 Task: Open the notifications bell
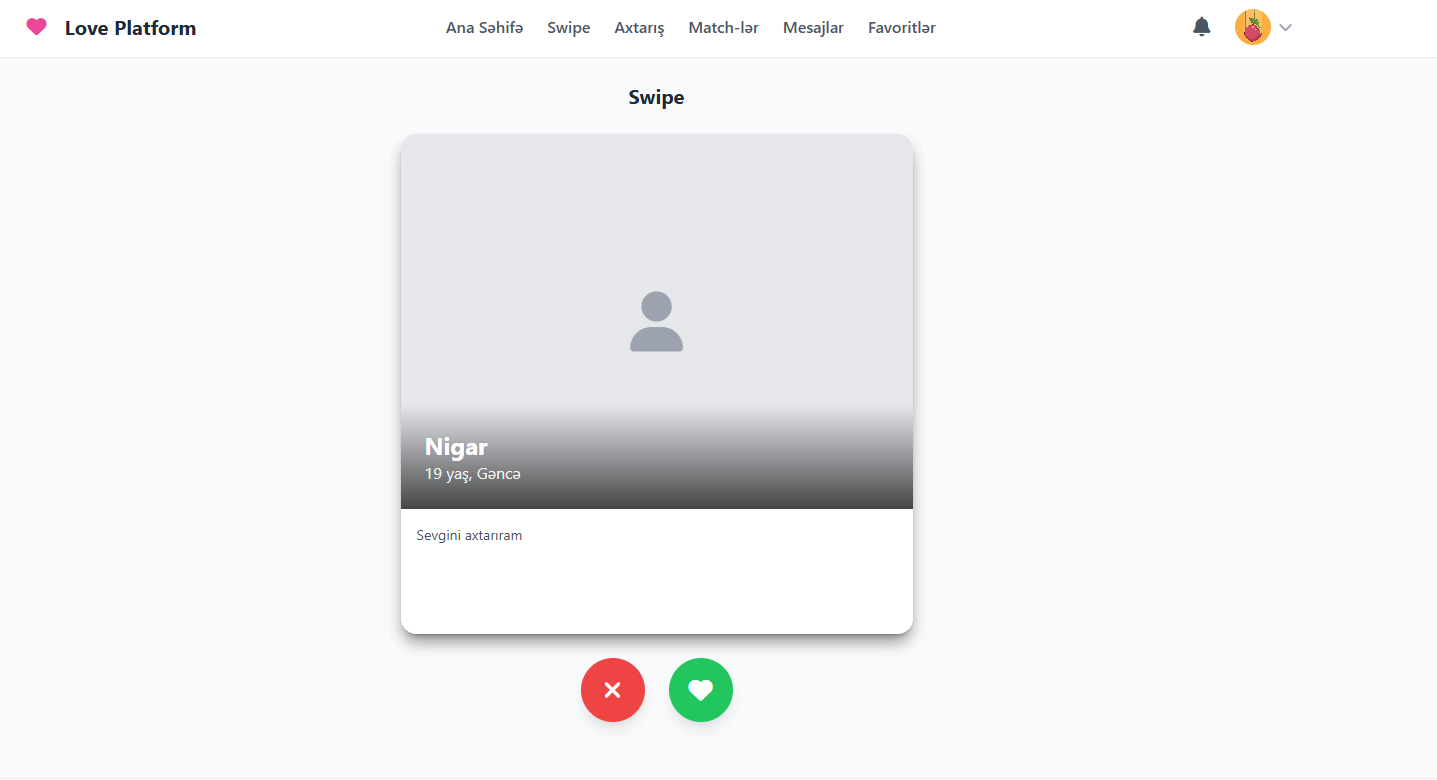click(1202, 27)
